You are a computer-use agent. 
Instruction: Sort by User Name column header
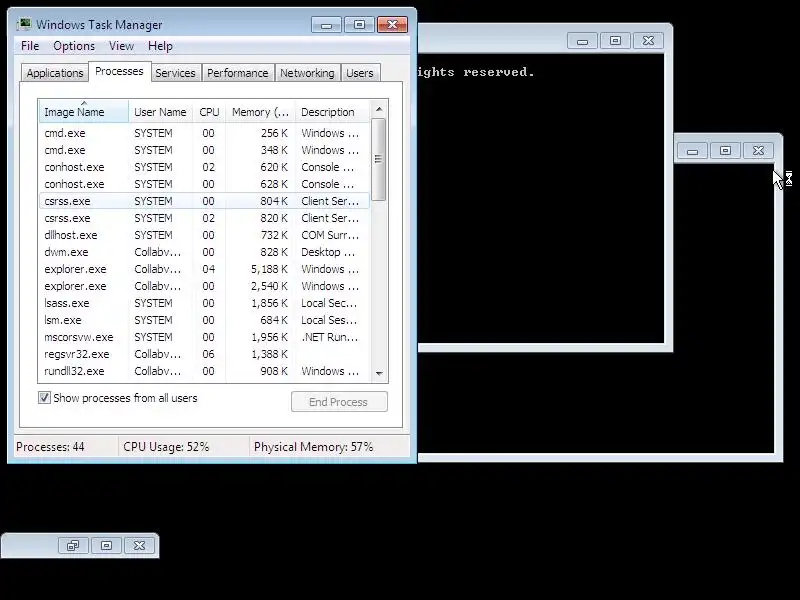click(x=160, y=112)
